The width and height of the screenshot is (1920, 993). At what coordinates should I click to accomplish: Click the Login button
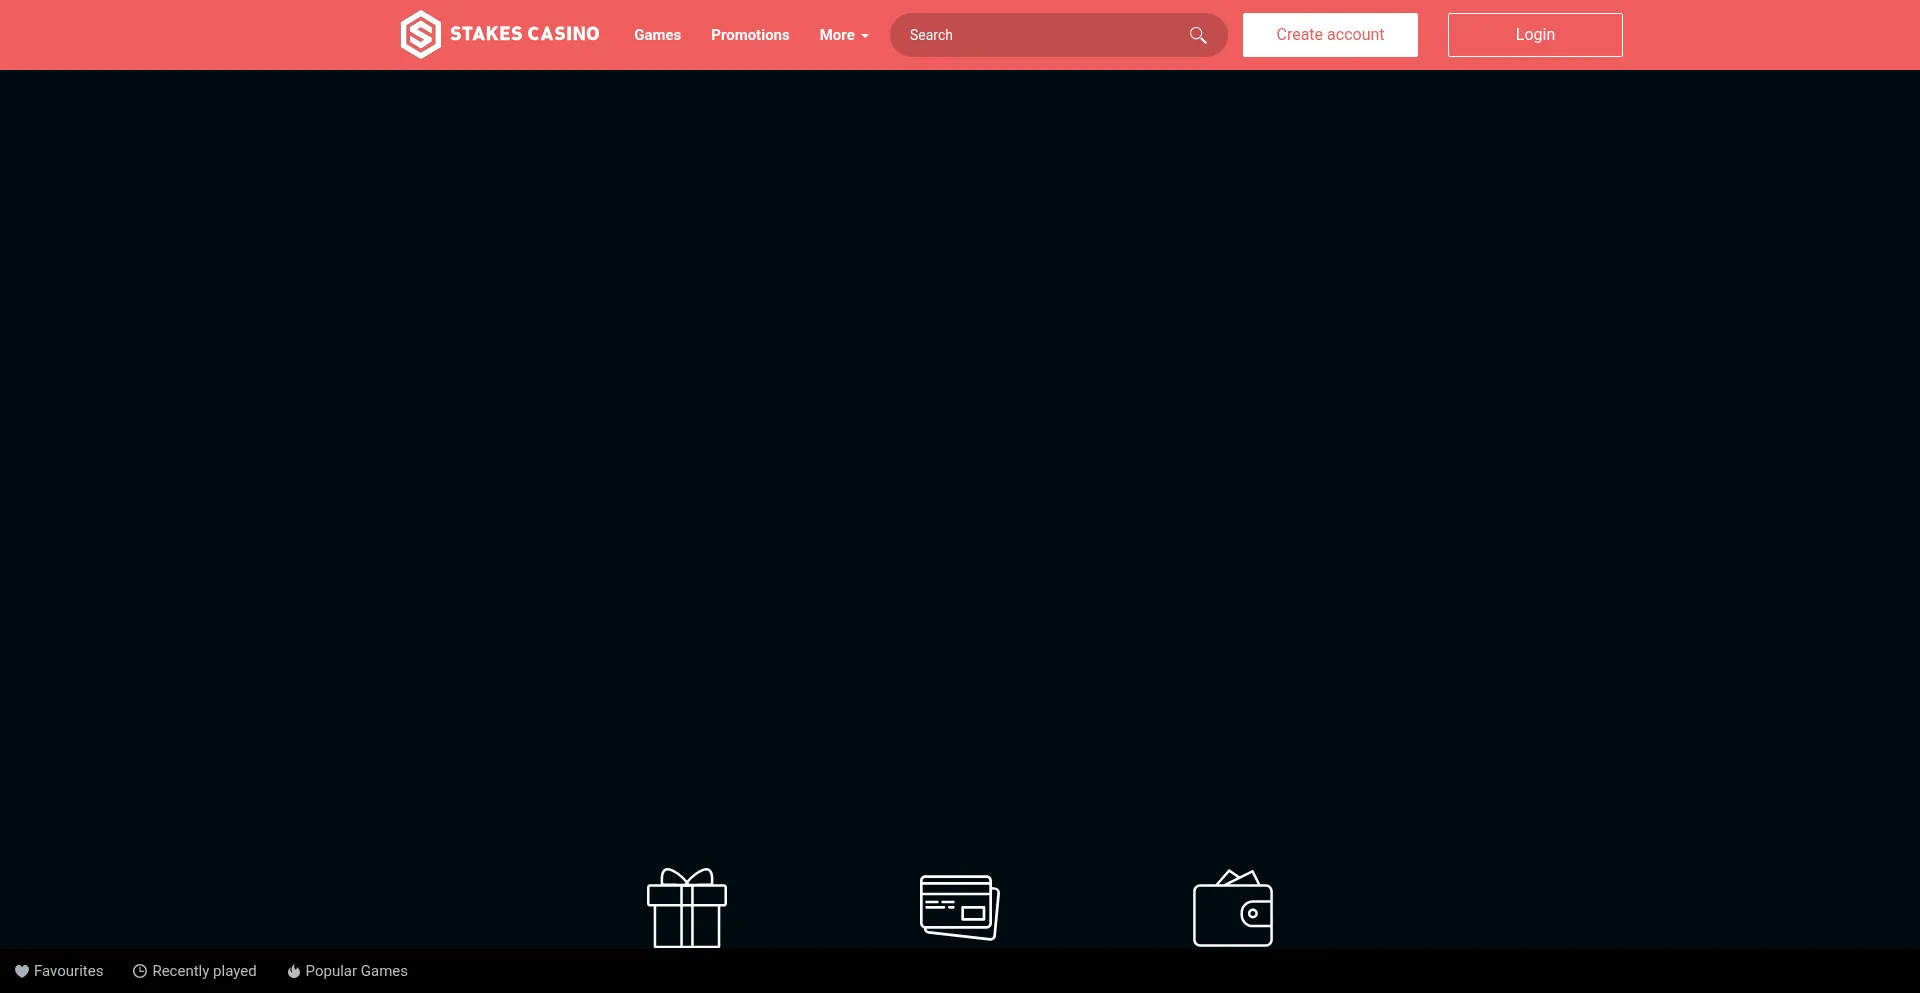[x=1535, y=35]
